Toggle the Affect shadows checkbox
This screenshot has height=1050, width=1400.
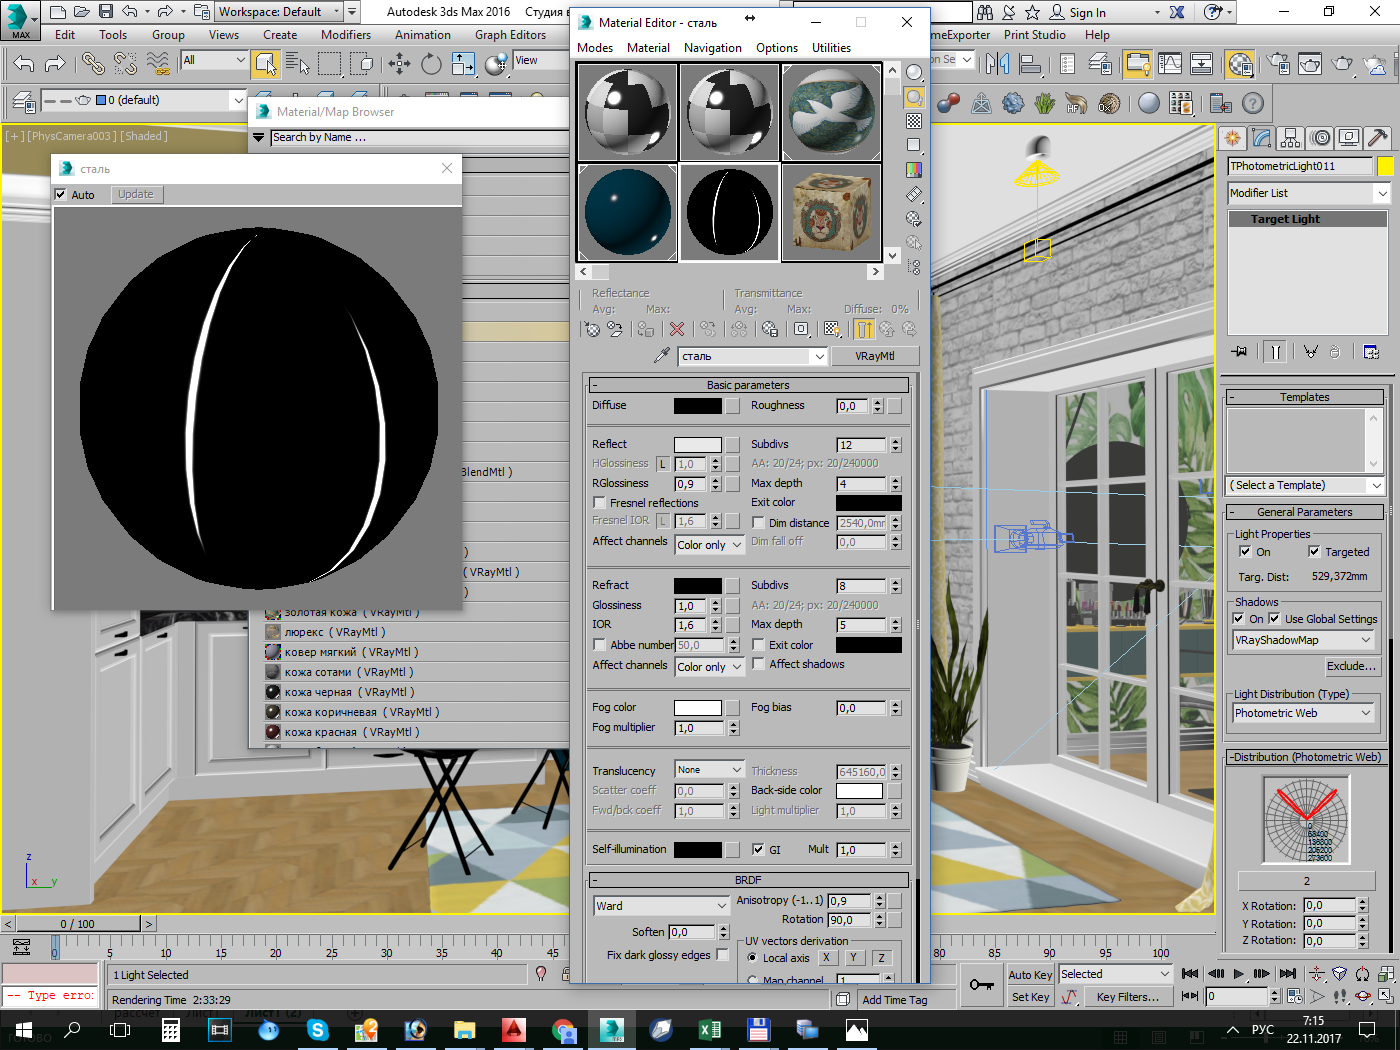point(759,664)
